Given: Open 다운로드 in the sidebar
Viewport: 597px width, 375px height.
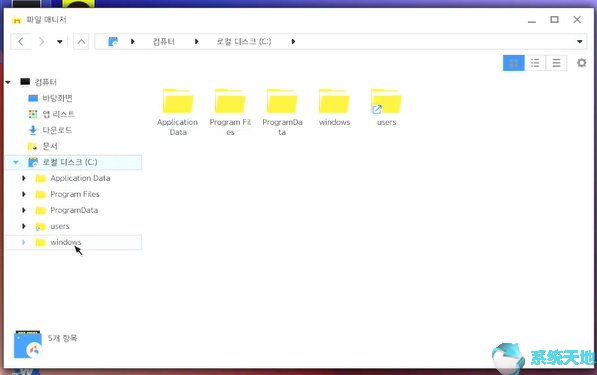Looking at the screenshot, I should (x=57, y=130).
